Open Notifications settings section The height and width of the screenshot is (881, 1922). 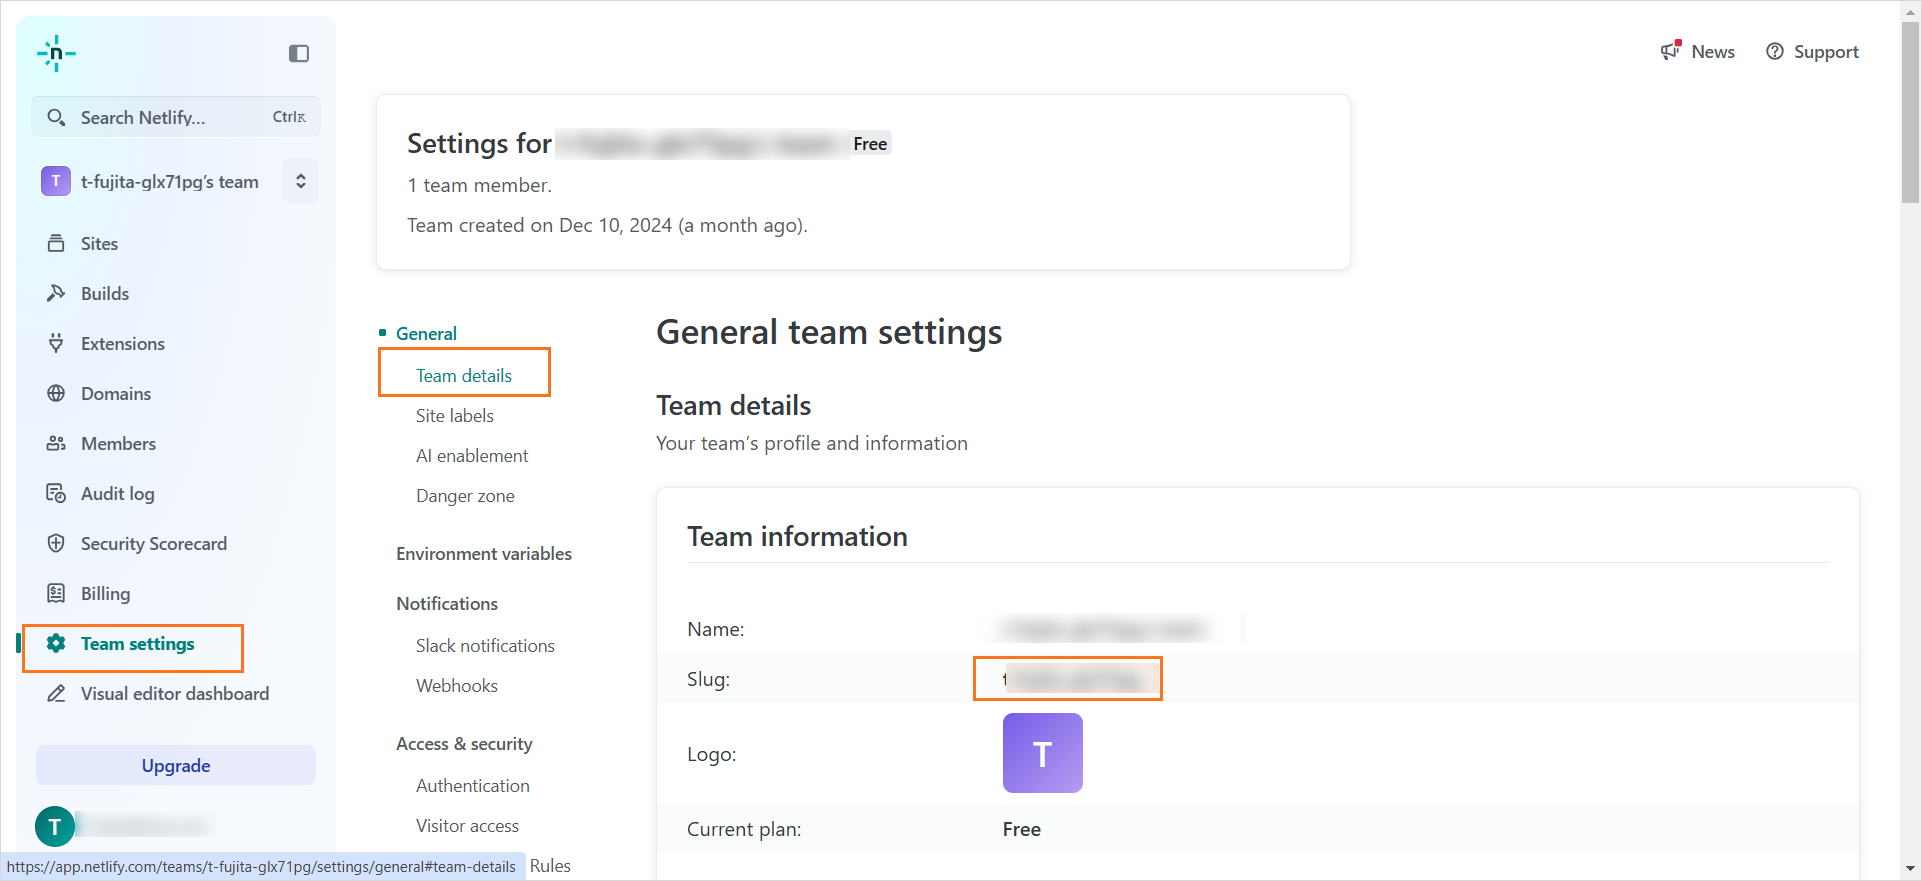coord(447,603)
